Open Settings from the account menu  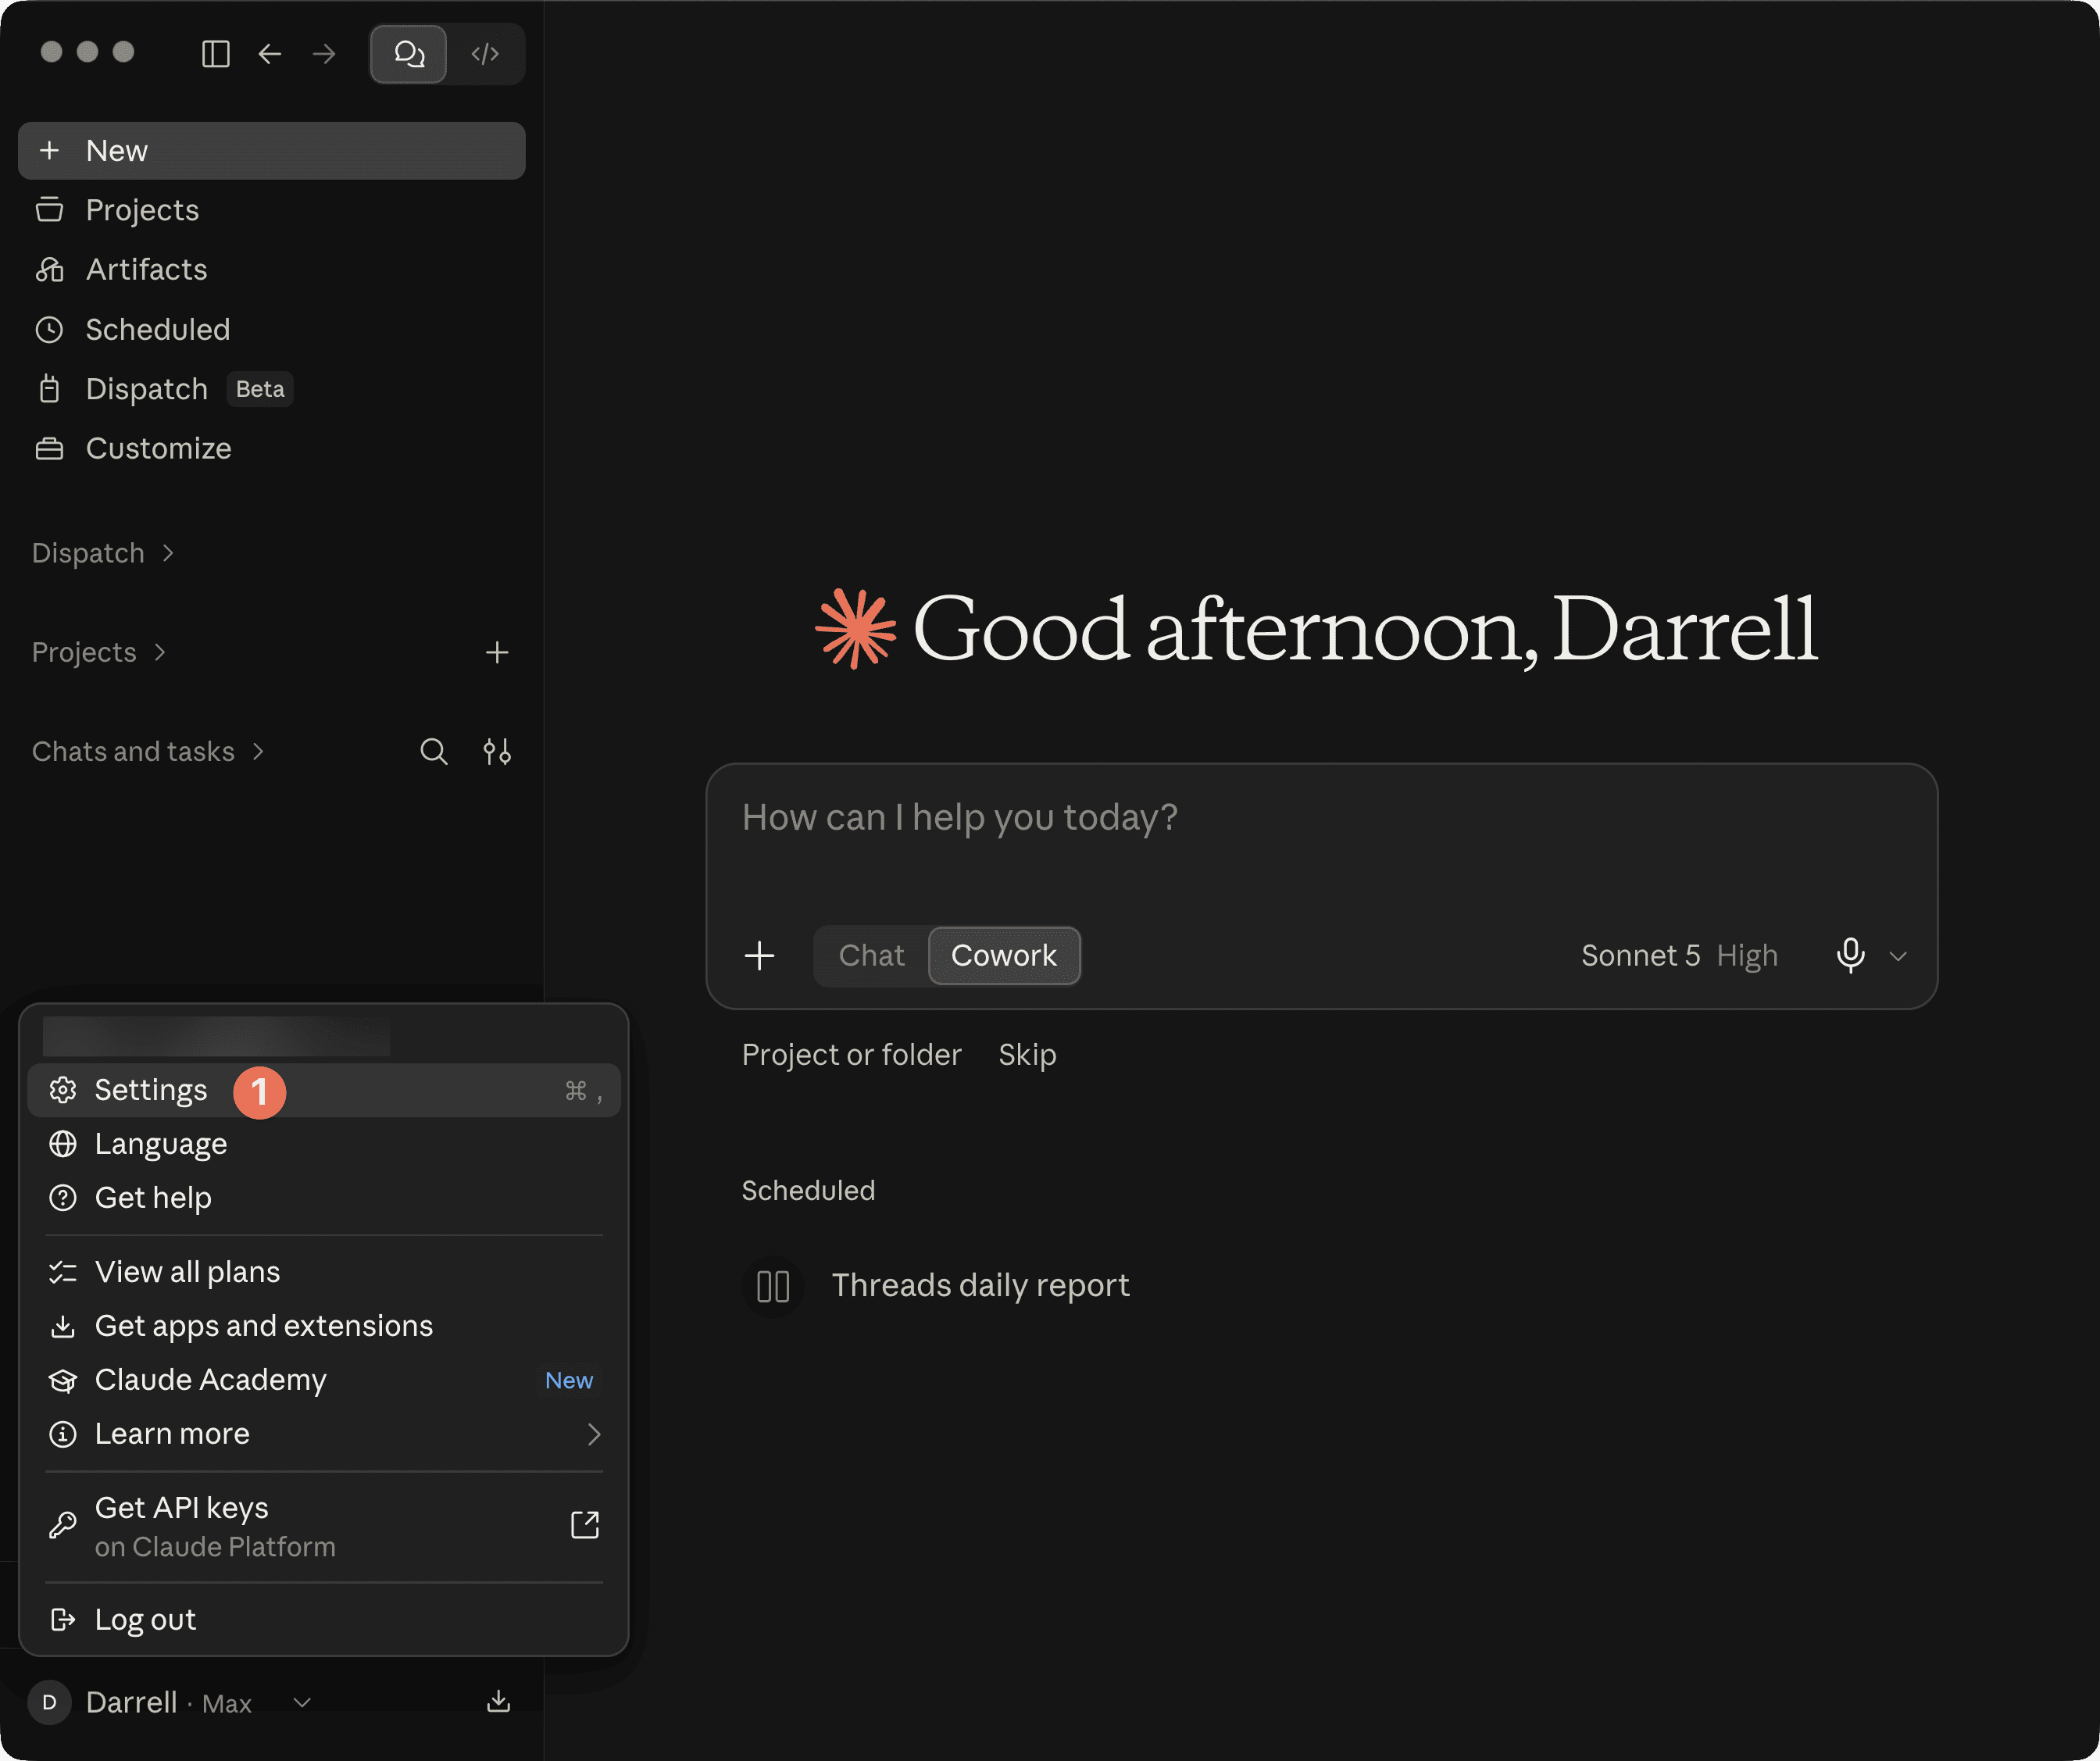click(x=324, y=1090)
